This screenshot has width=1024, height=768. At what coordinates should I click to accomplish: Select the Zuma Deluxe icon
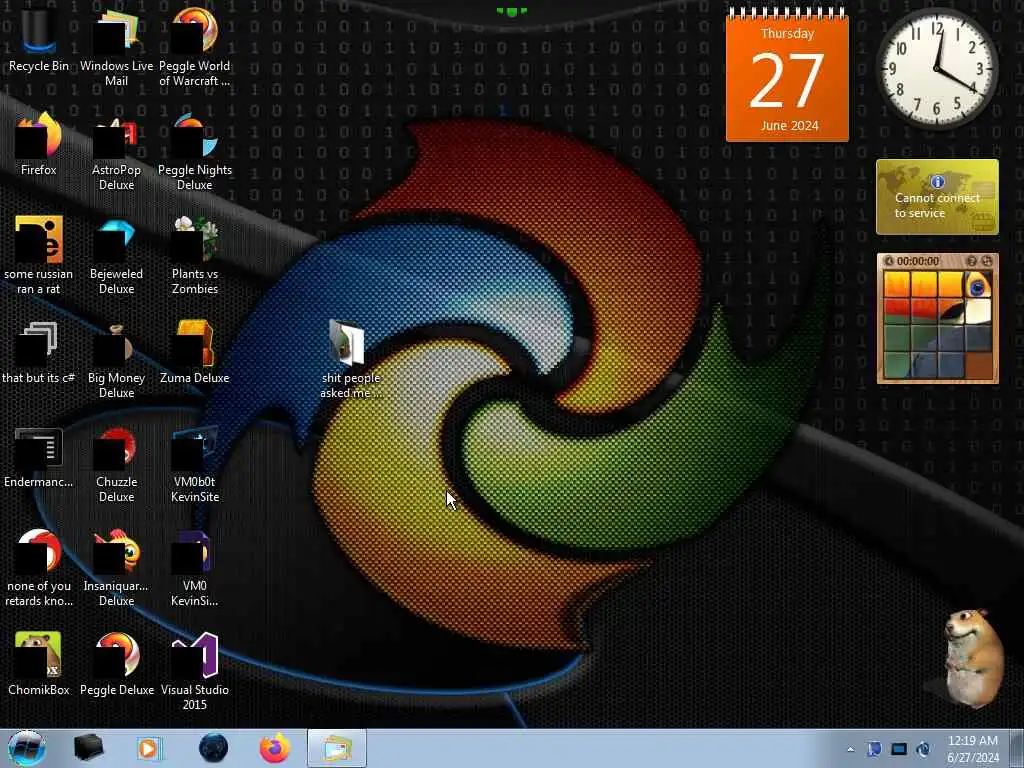[195, 353]
